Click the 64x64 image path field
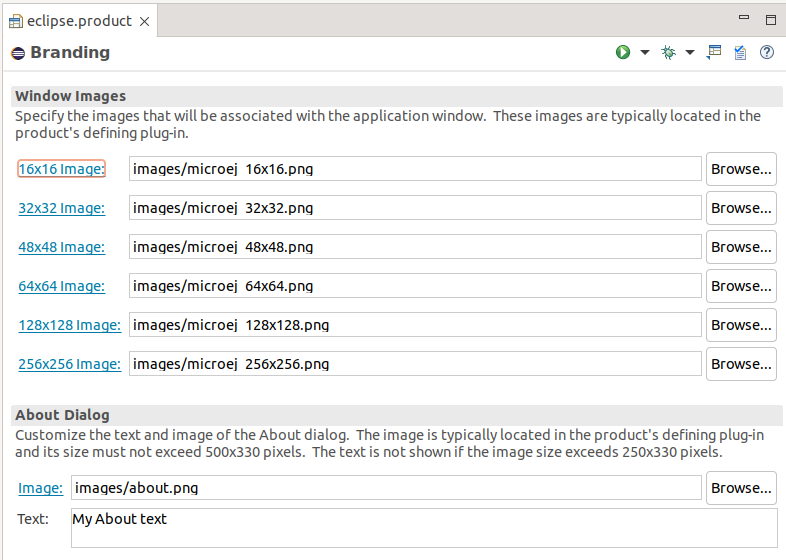The height and width of the screenshot is (560, 786). tap(415, 286)
